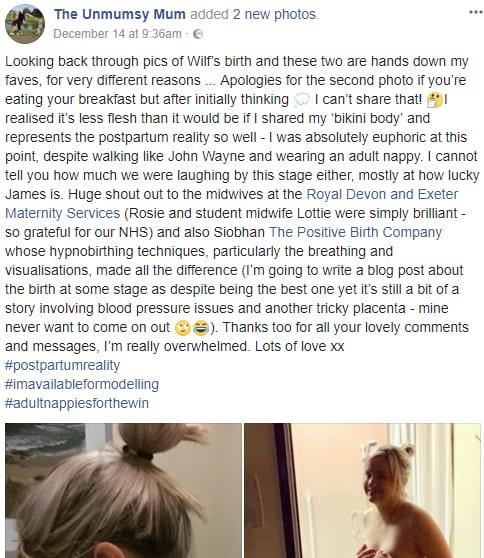Screen dimensions: 484x558
Task: Open The Unmumsy Mum page name link
Action: [120, 15]
